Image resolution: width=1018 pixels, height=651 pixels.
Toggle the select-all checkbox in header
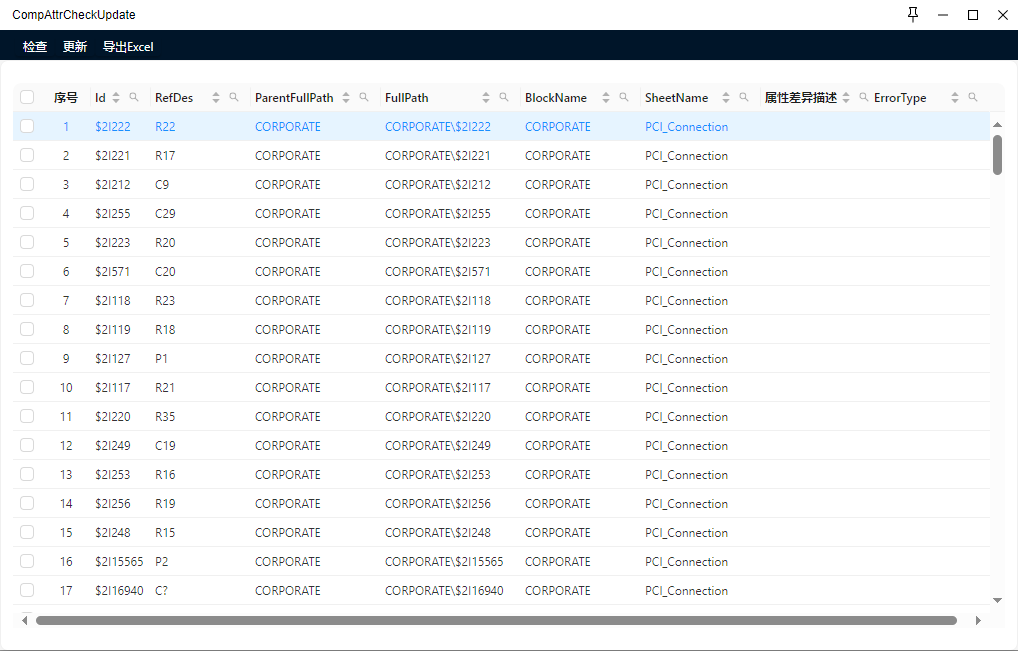pyautogui.click(x=27, y=98)
